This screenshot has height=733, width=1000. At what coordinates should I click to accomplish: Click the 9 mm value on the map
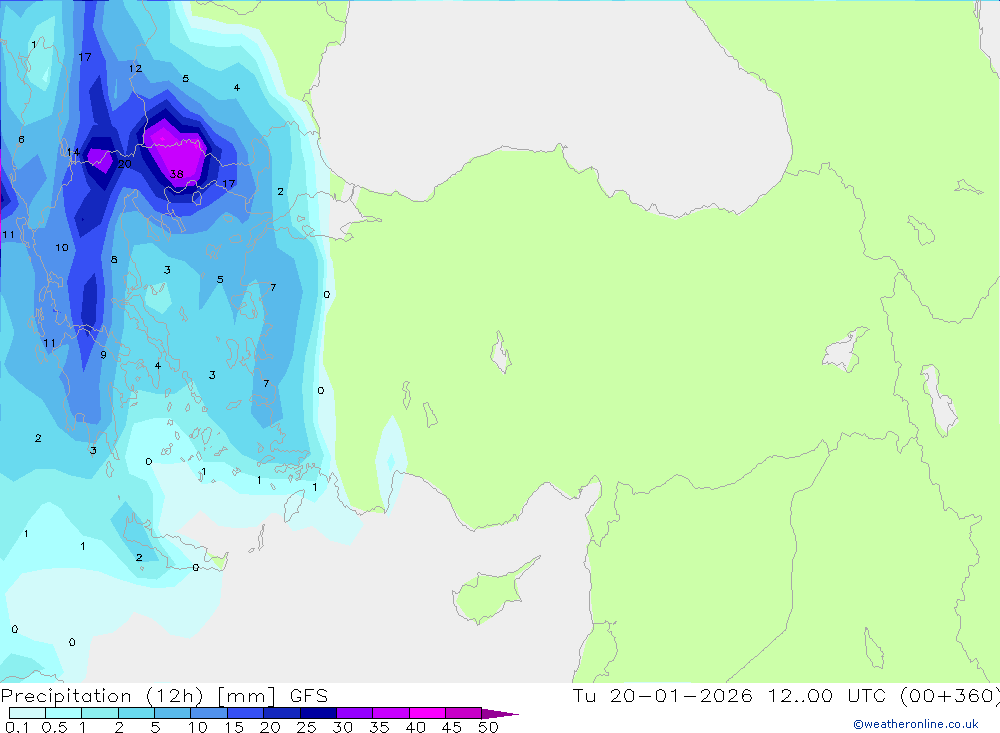(103, 355)
